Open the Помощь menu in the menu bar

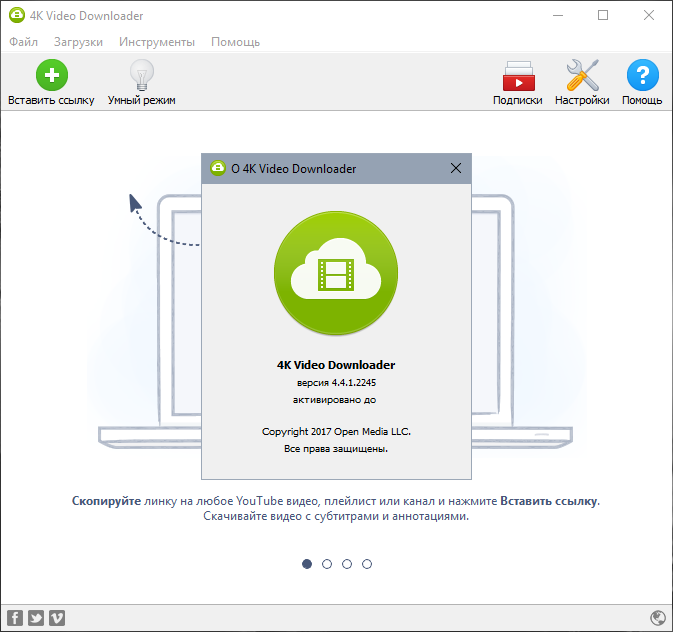tap(235, 42)
